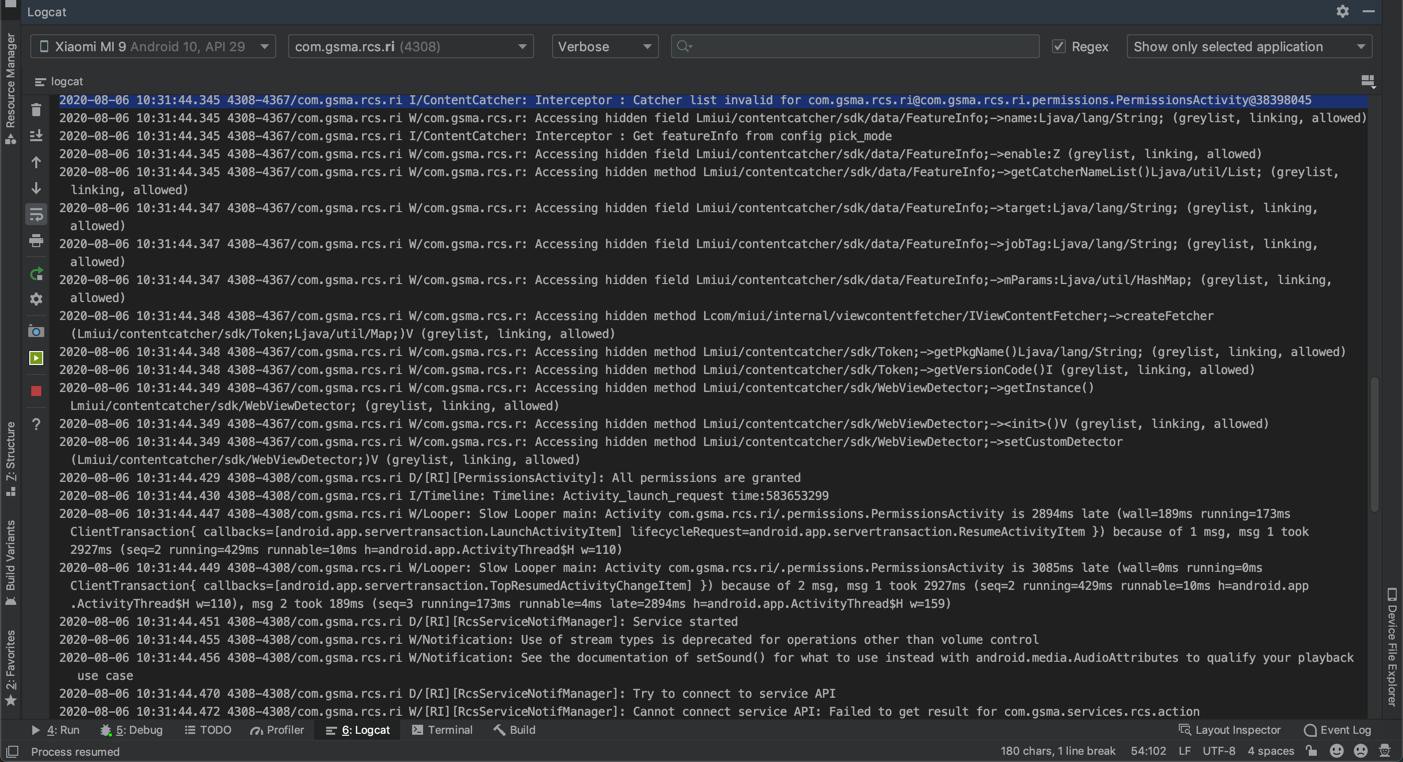The height and width of the screenshot is (762, 1403).
Task: Open the Verbose log level dropdown
Action: click(x=605, y=46)
